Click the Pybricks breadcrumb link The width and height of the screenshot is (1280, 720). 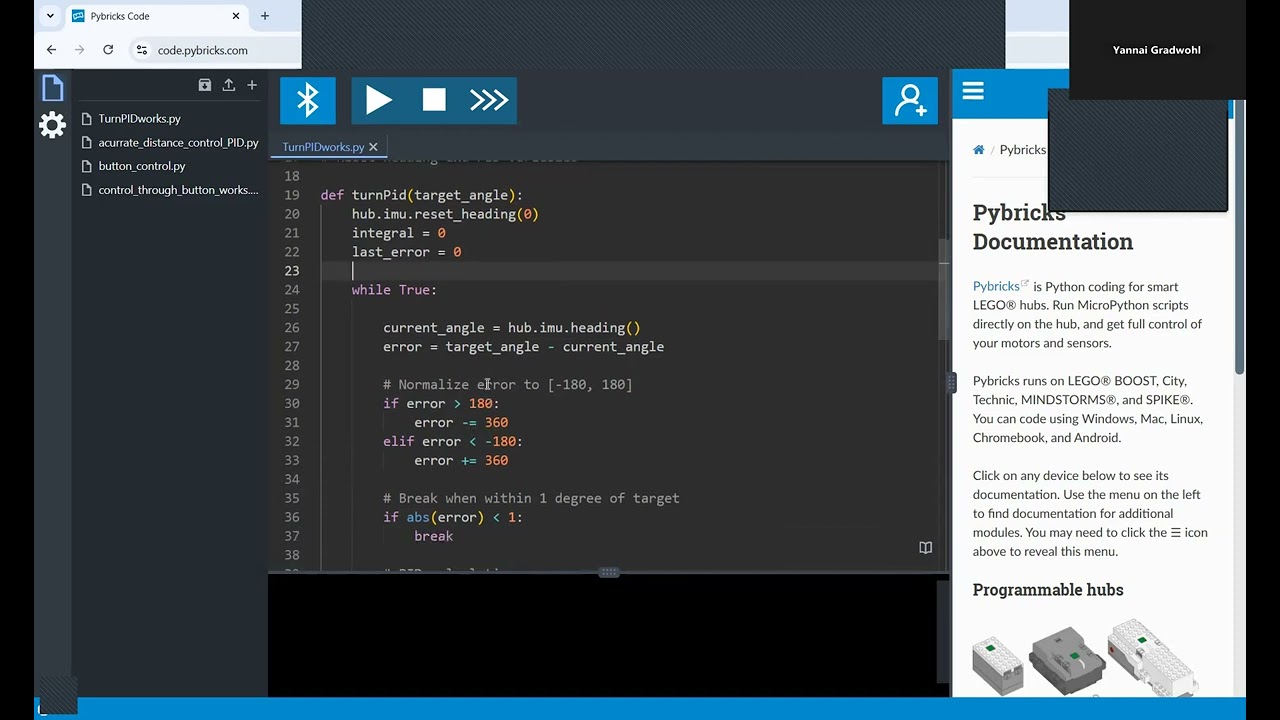(x=1023, y=150)
